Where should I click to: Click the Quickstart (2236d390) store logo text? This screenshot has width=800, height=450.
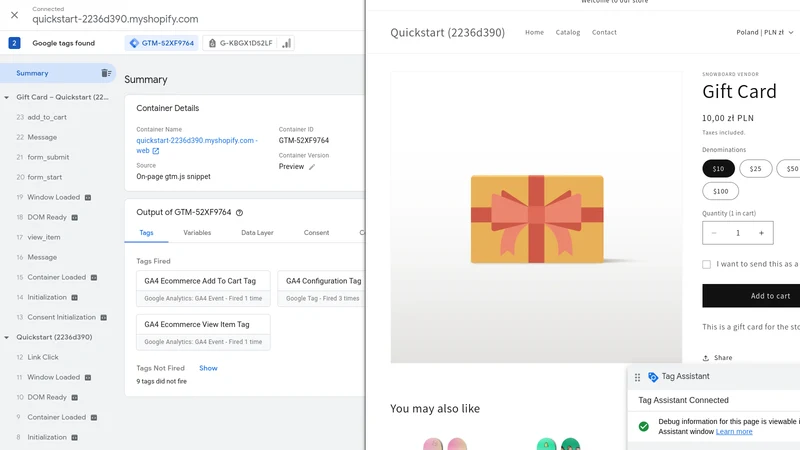click(447, 33)
